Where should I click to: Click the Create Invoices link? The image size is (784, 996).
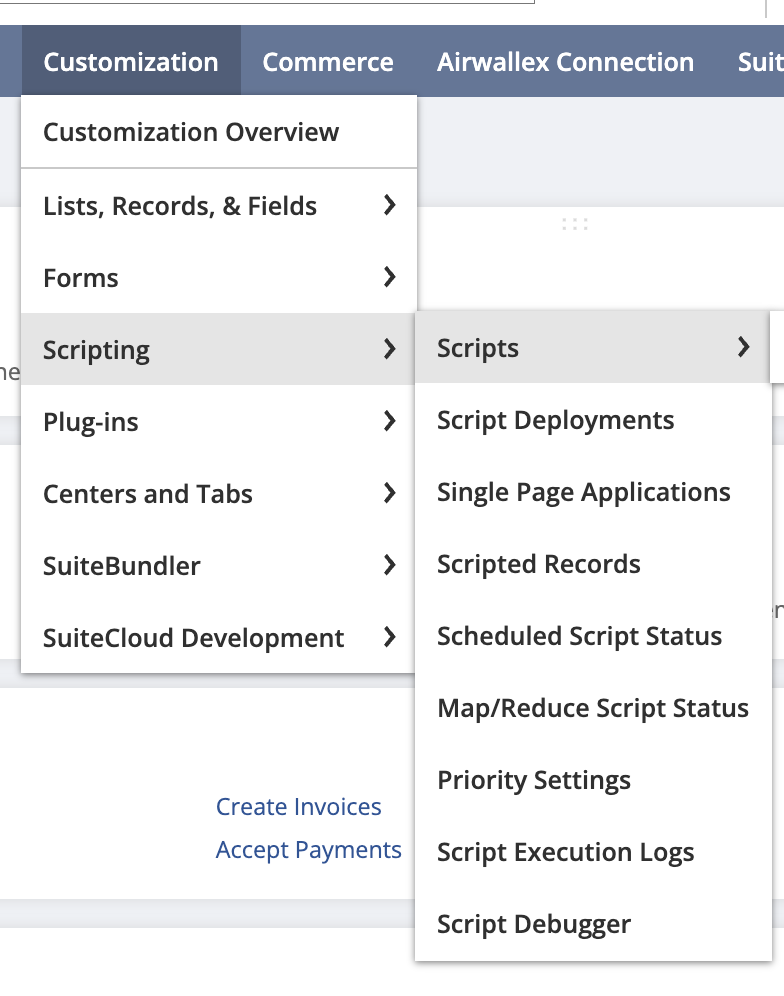[298, 807]
